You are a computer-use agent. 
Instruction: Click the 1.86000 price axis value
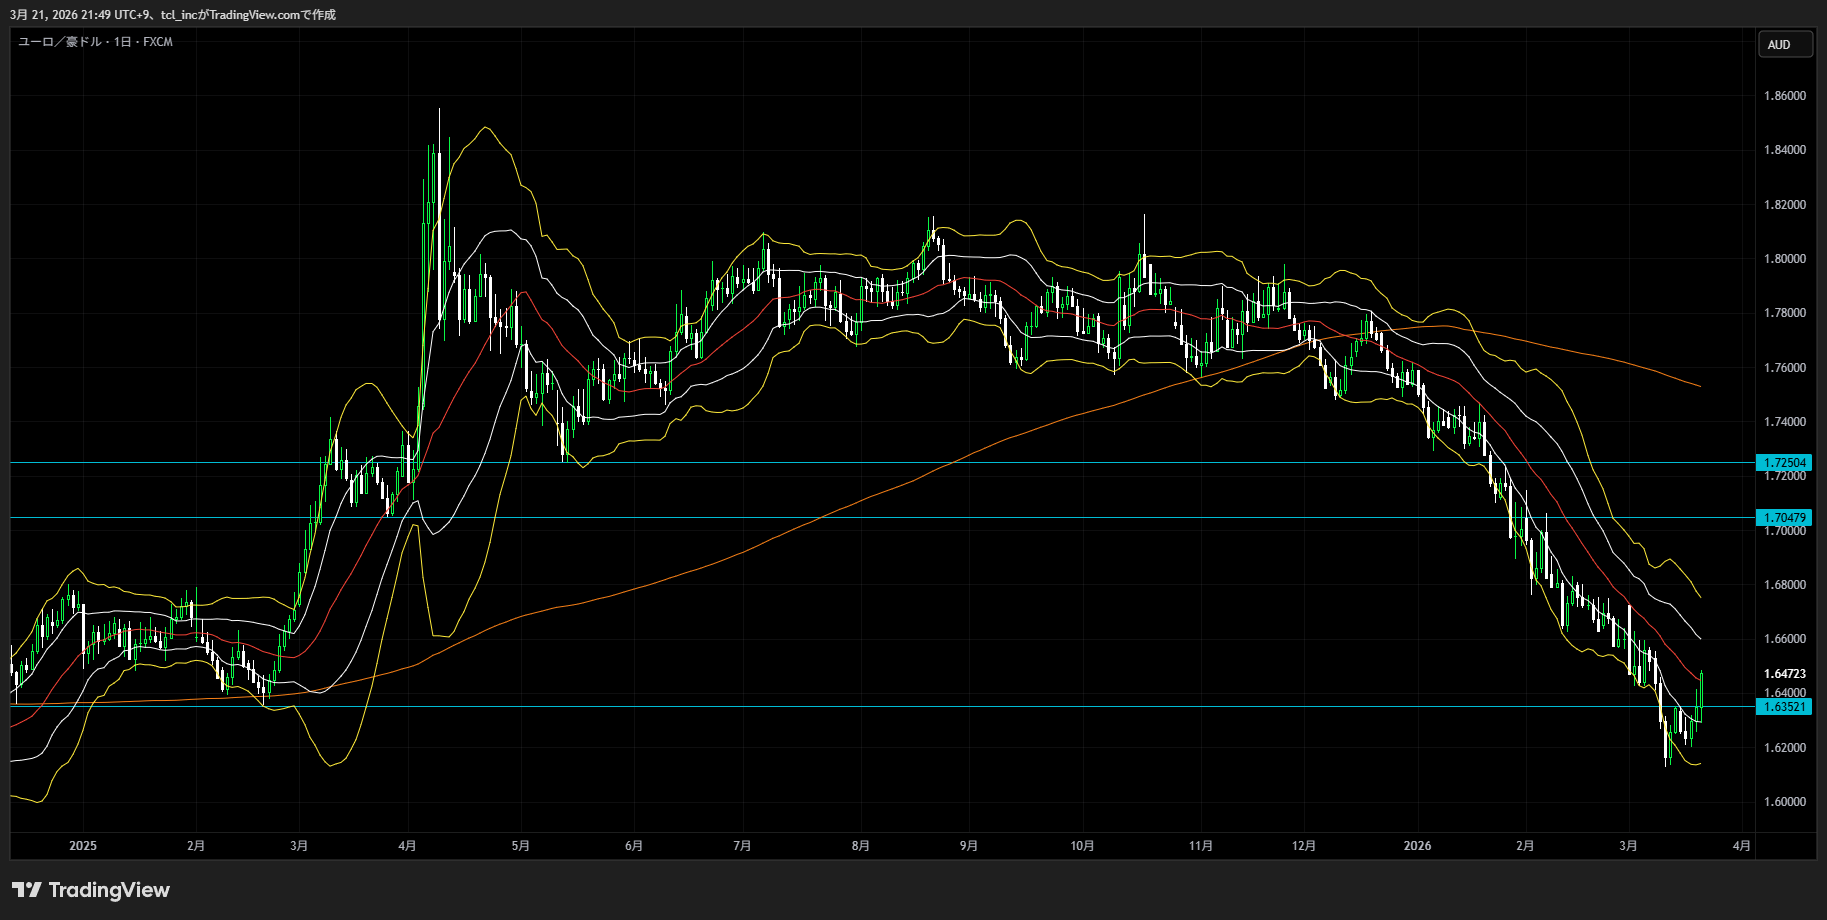coord(1784,96)
